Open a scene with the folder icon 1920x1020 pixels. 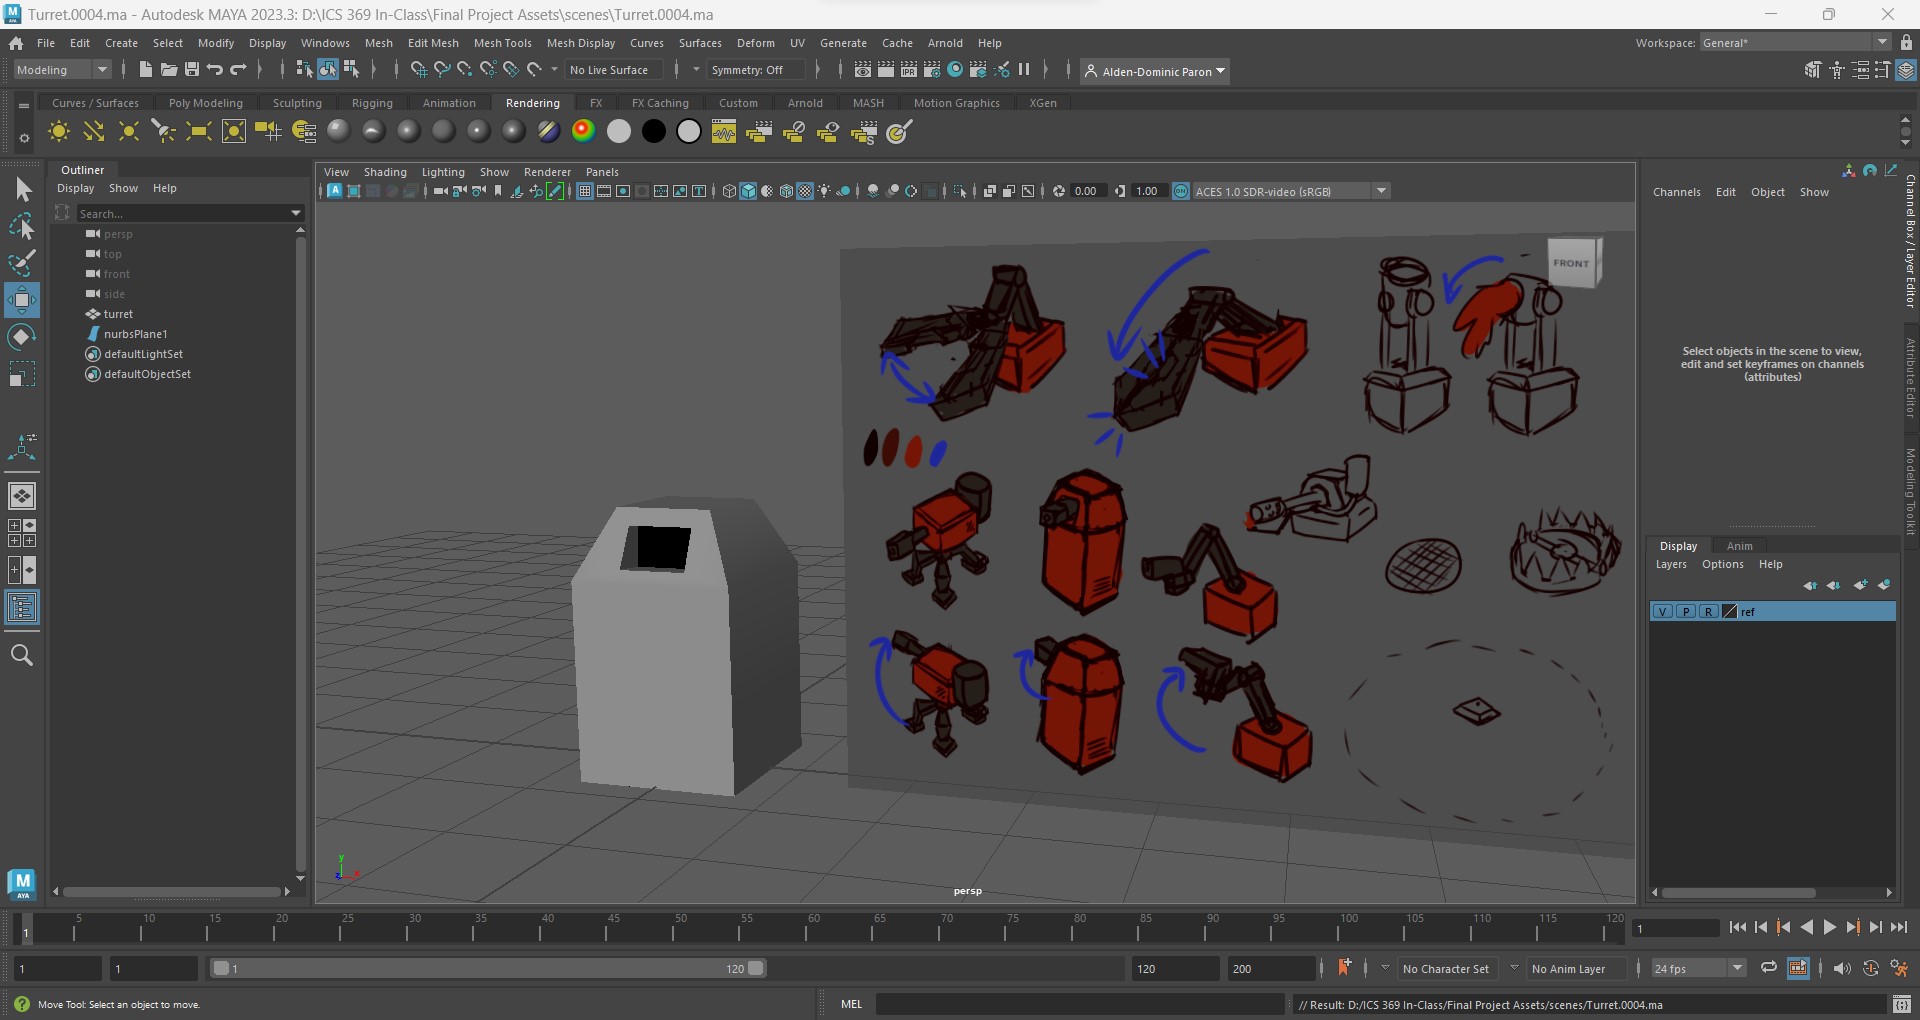(169, 69)
